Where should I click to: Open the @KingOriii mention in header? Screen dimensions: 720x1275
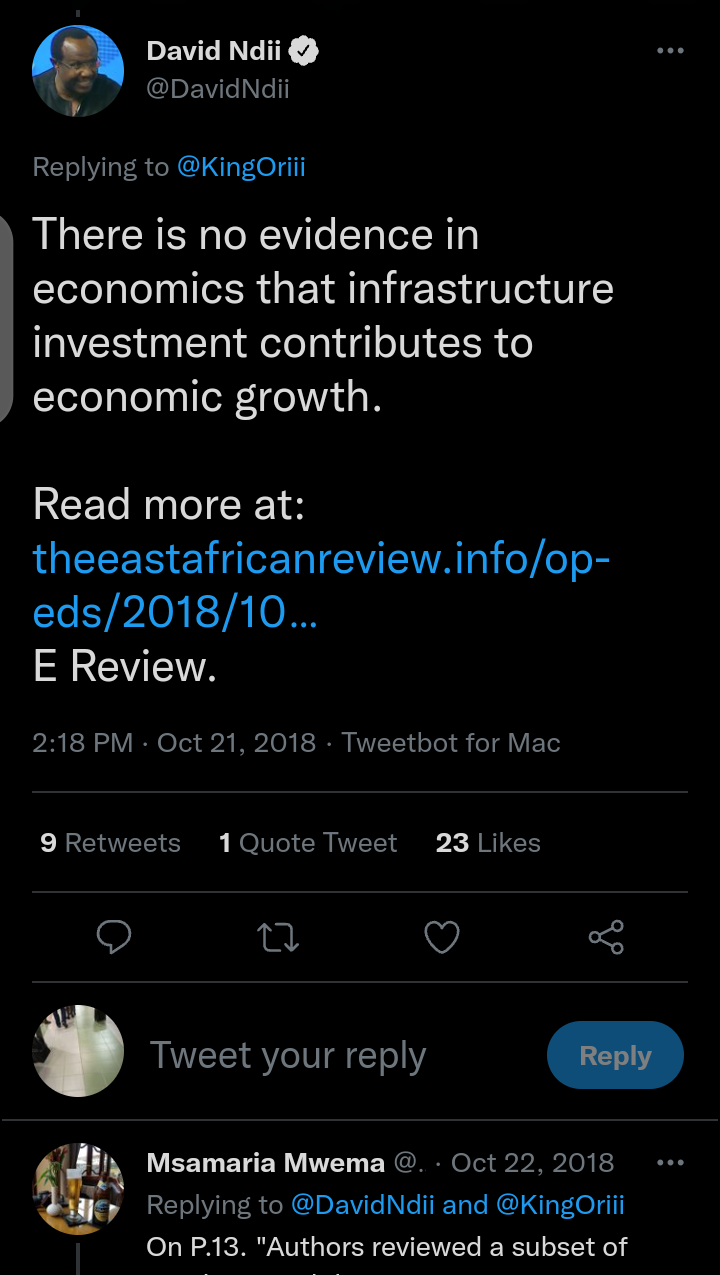coord(241,167)
